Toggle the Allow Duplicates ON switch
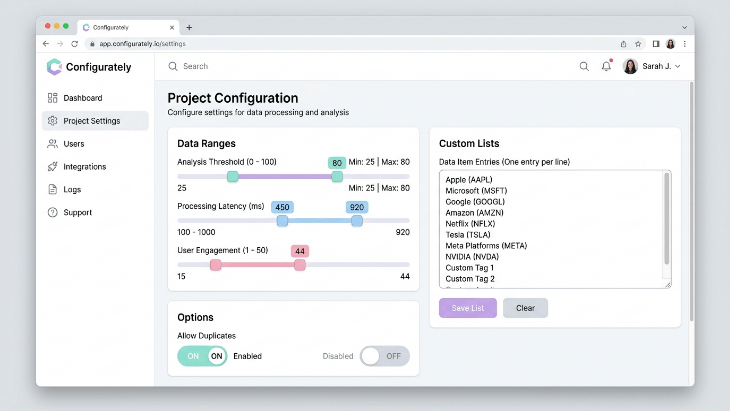The height and width of the screenshot is (411, 730). [x=202, y=356]
